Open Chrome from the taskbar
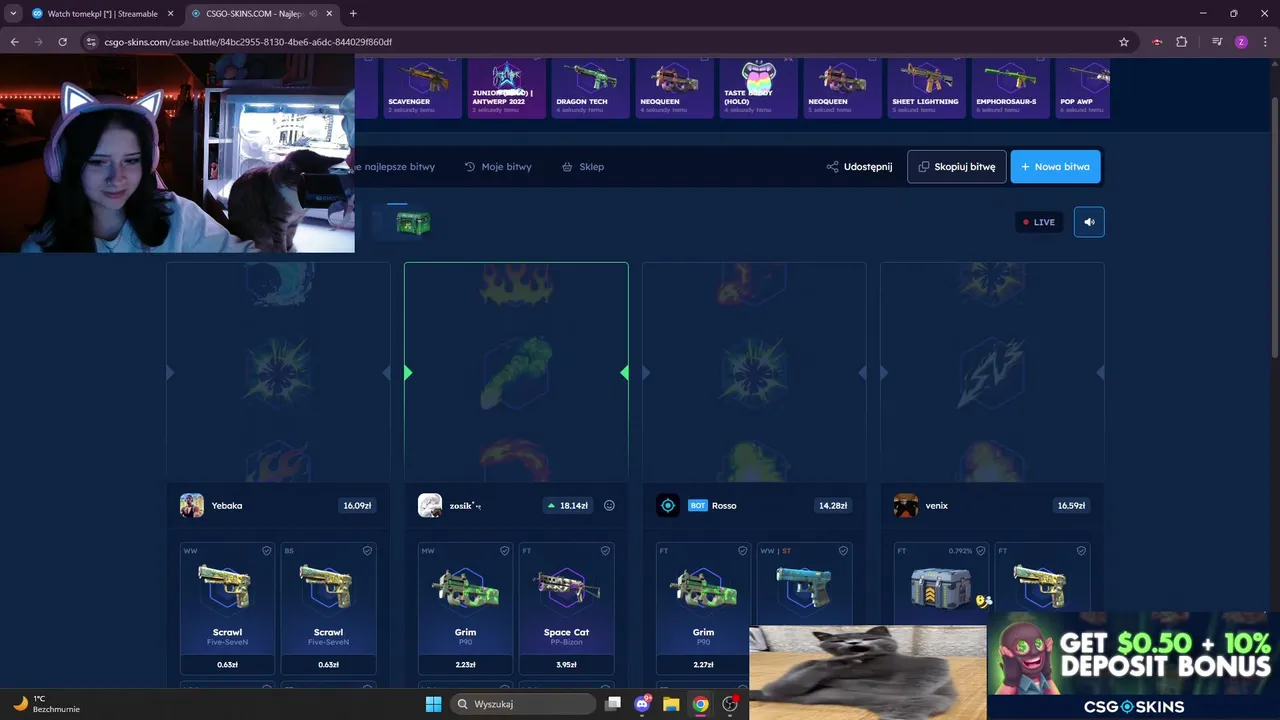 tap(700, 704)
